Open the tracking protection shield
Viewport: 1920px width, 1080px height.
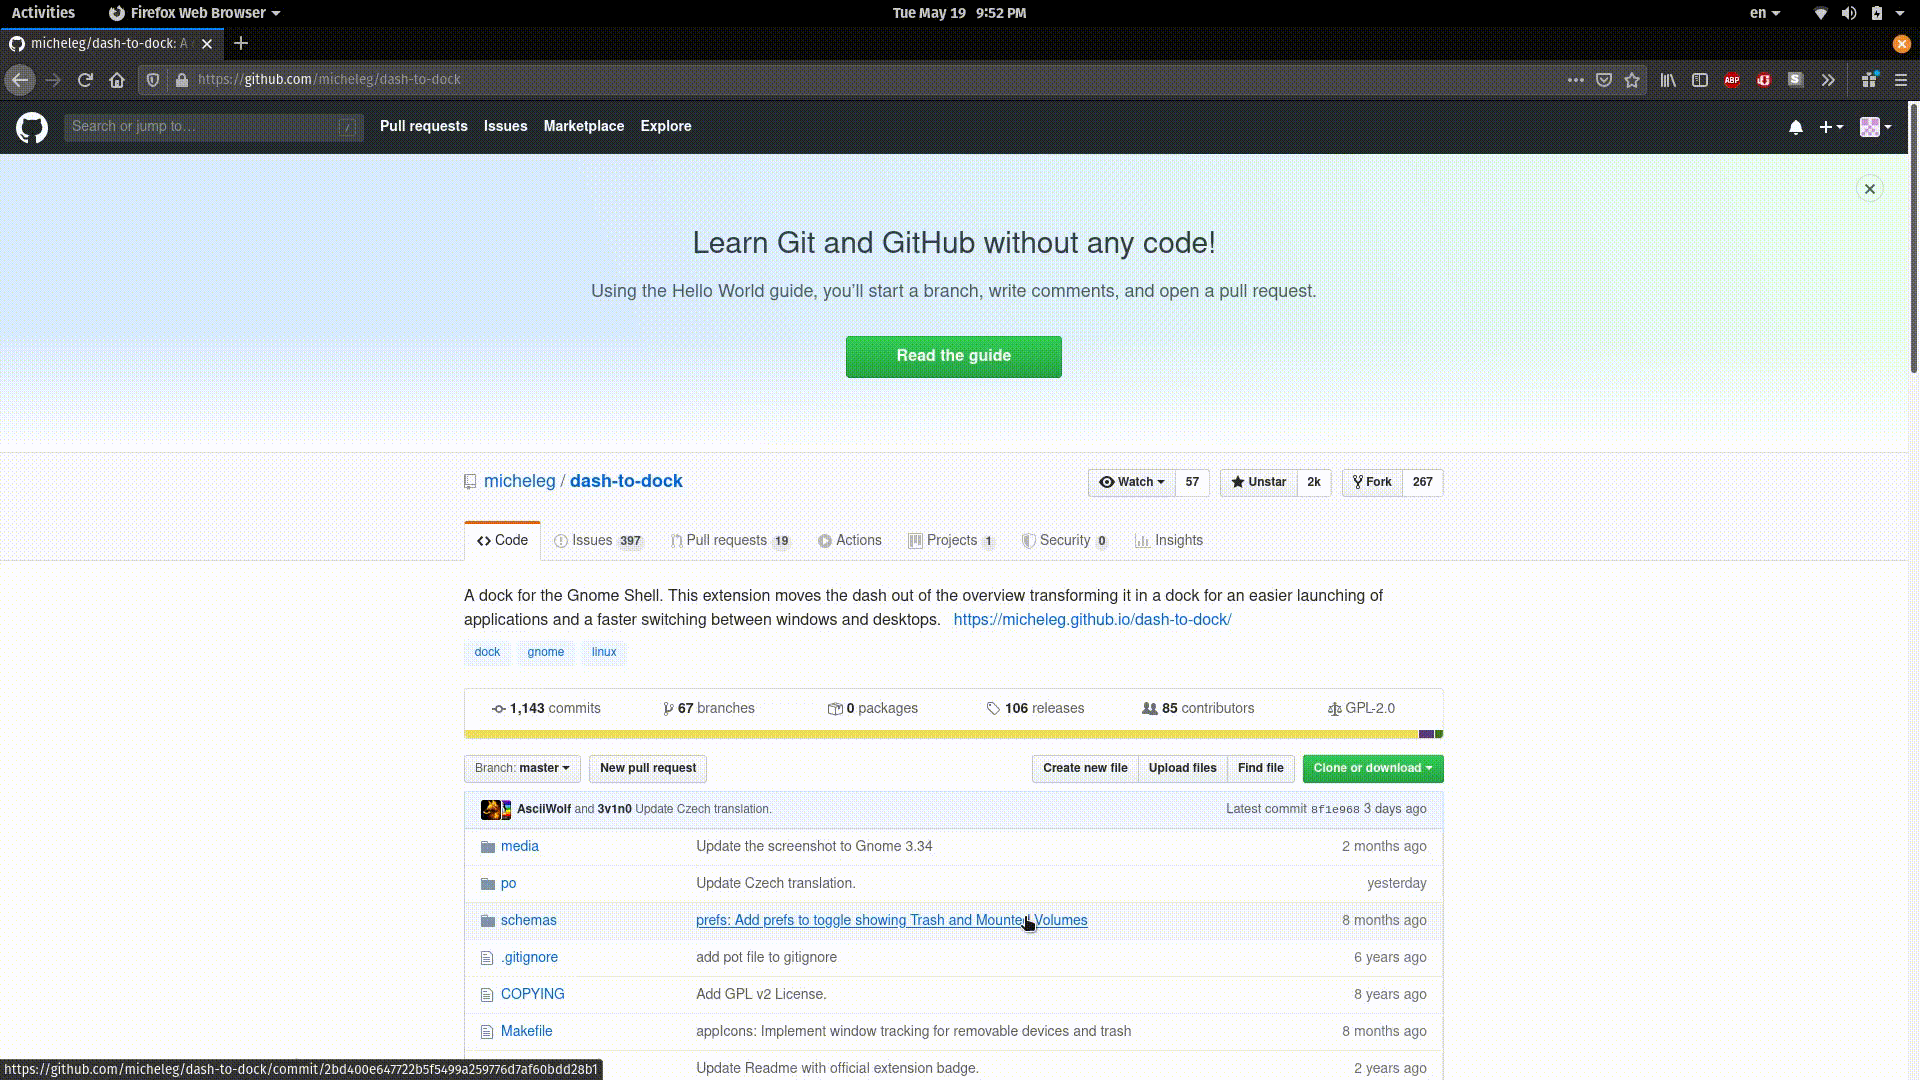pyautogui.click(x=153, y=80)
